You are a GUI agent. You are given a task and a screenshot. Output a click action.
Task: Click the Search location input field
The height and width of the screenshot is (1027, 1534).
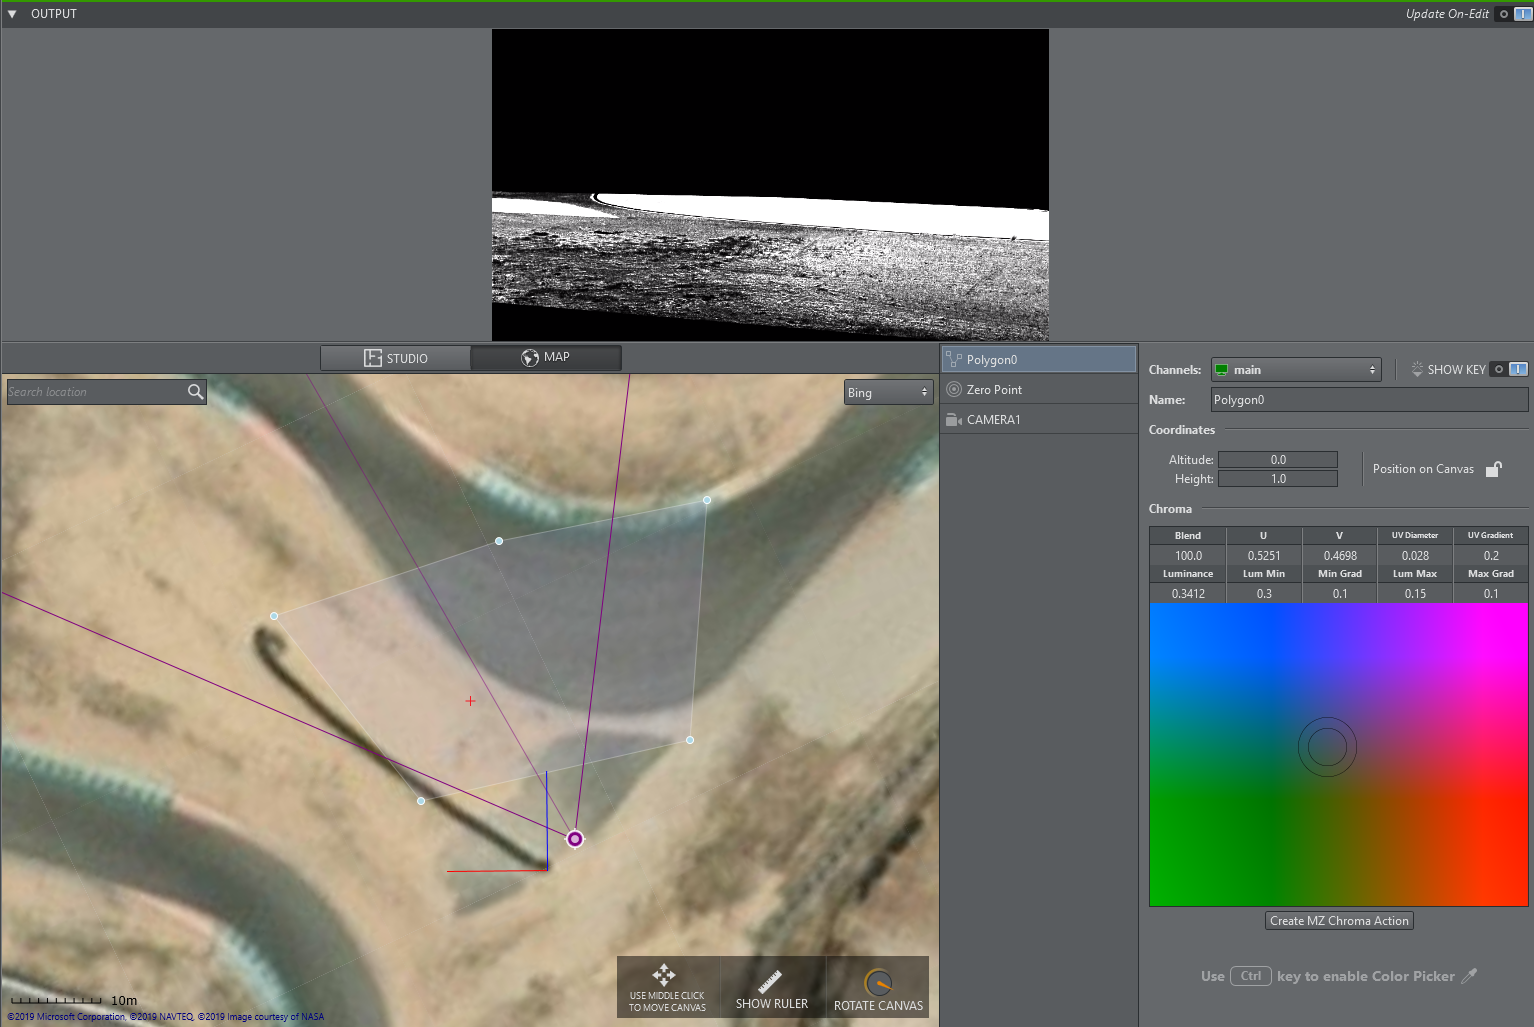coord(95,392)
